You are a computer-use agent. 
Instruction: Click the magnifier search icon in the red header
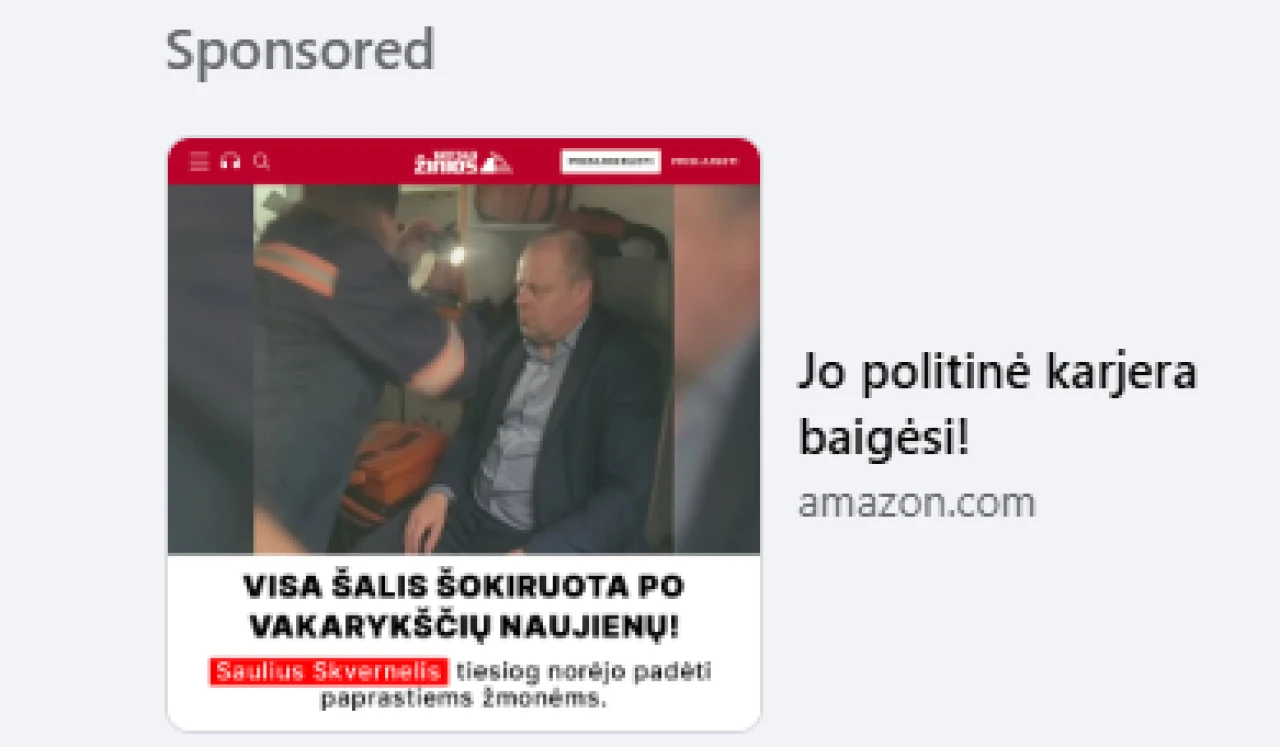click(262, 161)
